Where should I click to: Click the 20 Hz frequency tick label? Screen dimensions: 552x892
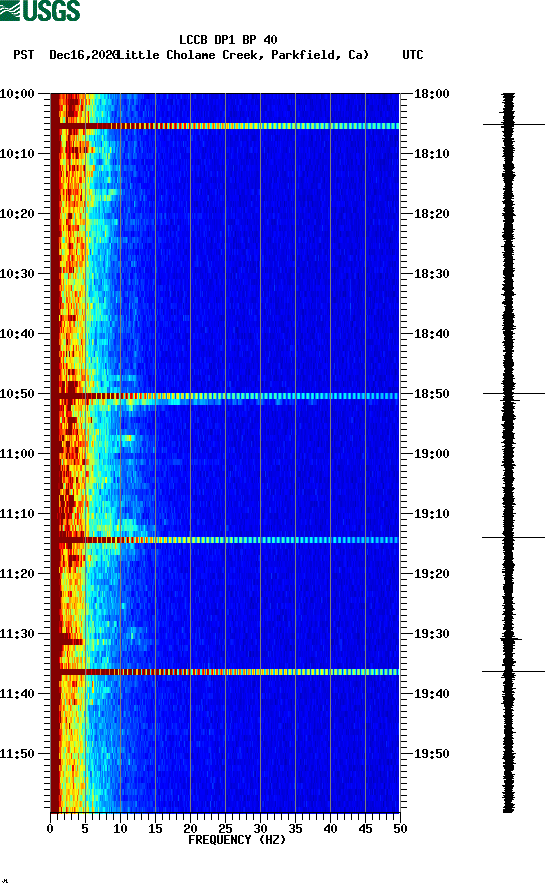tap(190, 829)
